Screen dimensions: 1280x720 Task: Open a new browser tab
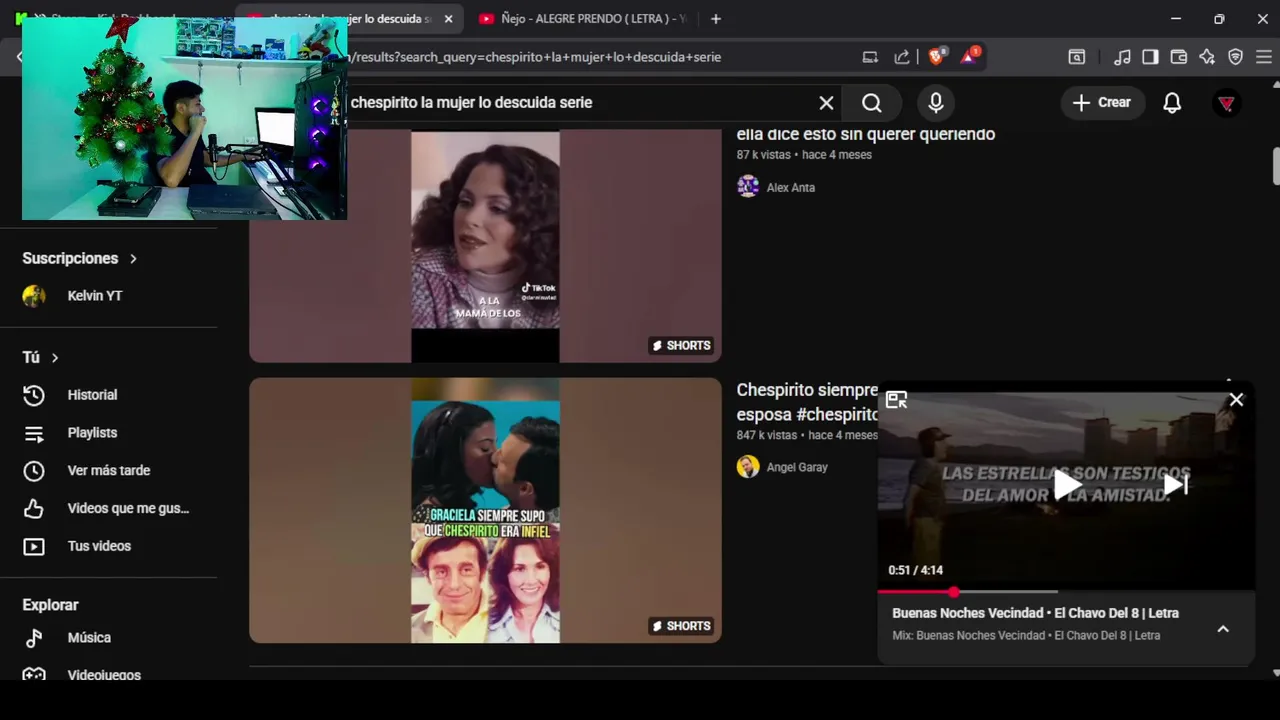click(715, 18)
